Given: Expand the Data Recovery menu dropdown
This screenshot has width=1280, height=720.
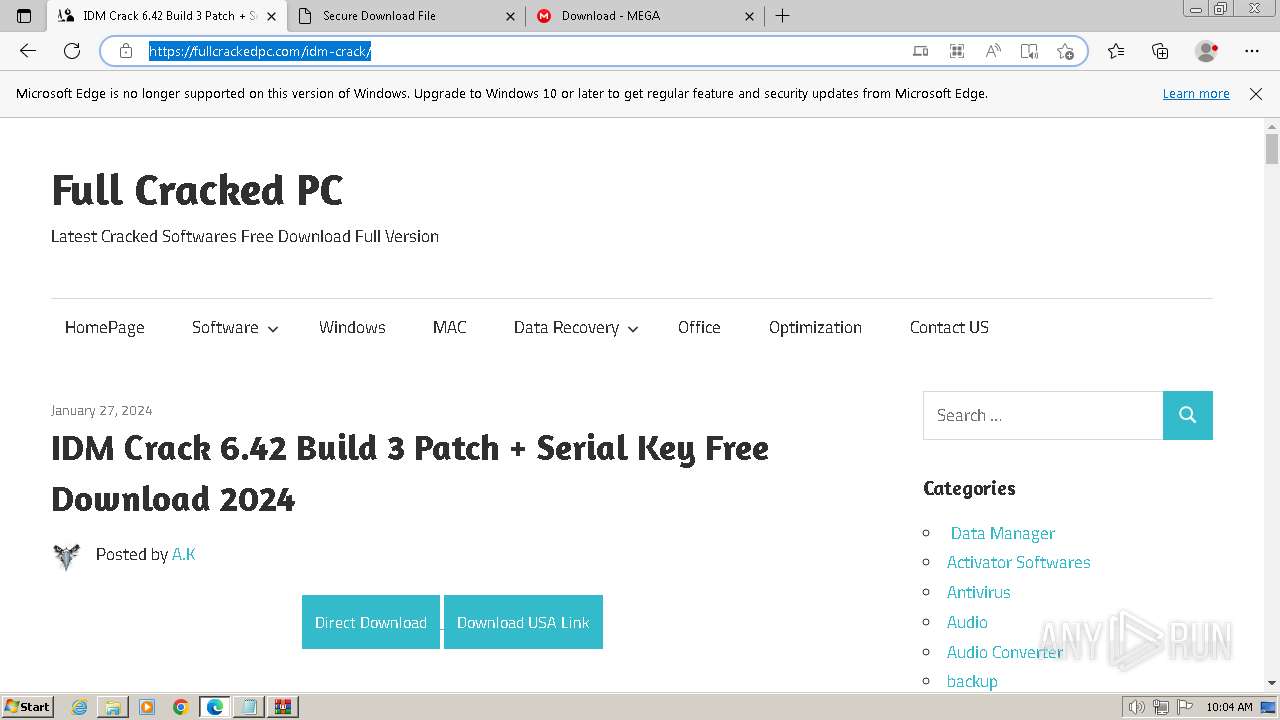Looking at the screenshot, I should (575, 327).
